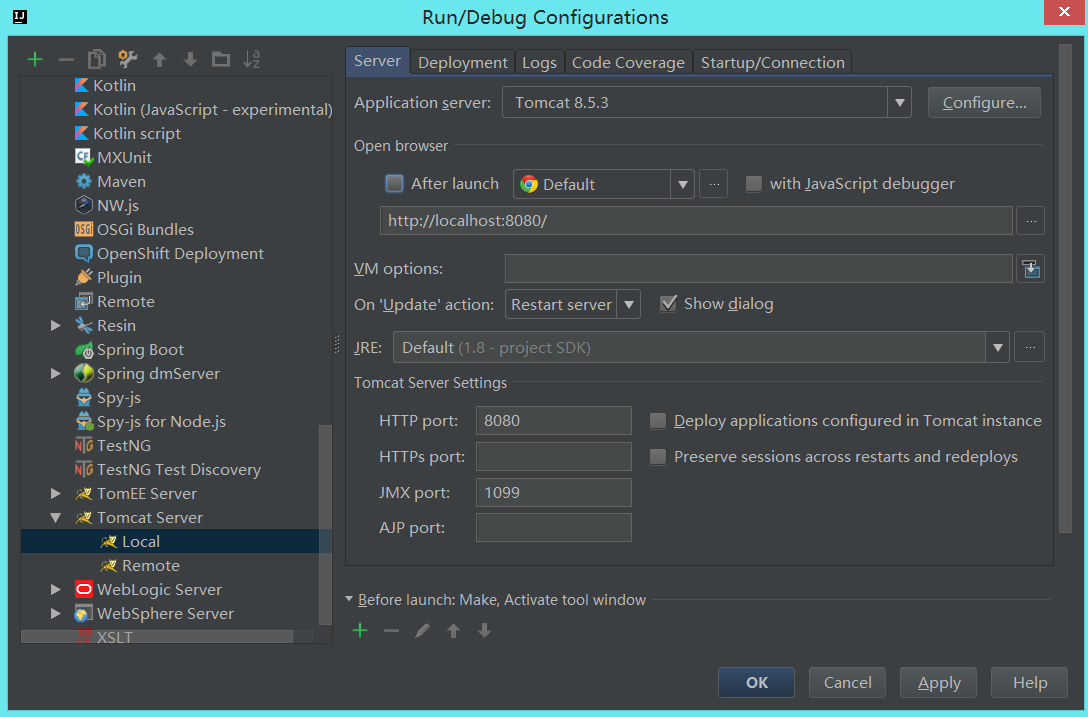Switch to Server tab
1088x717 pixels.
[x=377, y=61]
